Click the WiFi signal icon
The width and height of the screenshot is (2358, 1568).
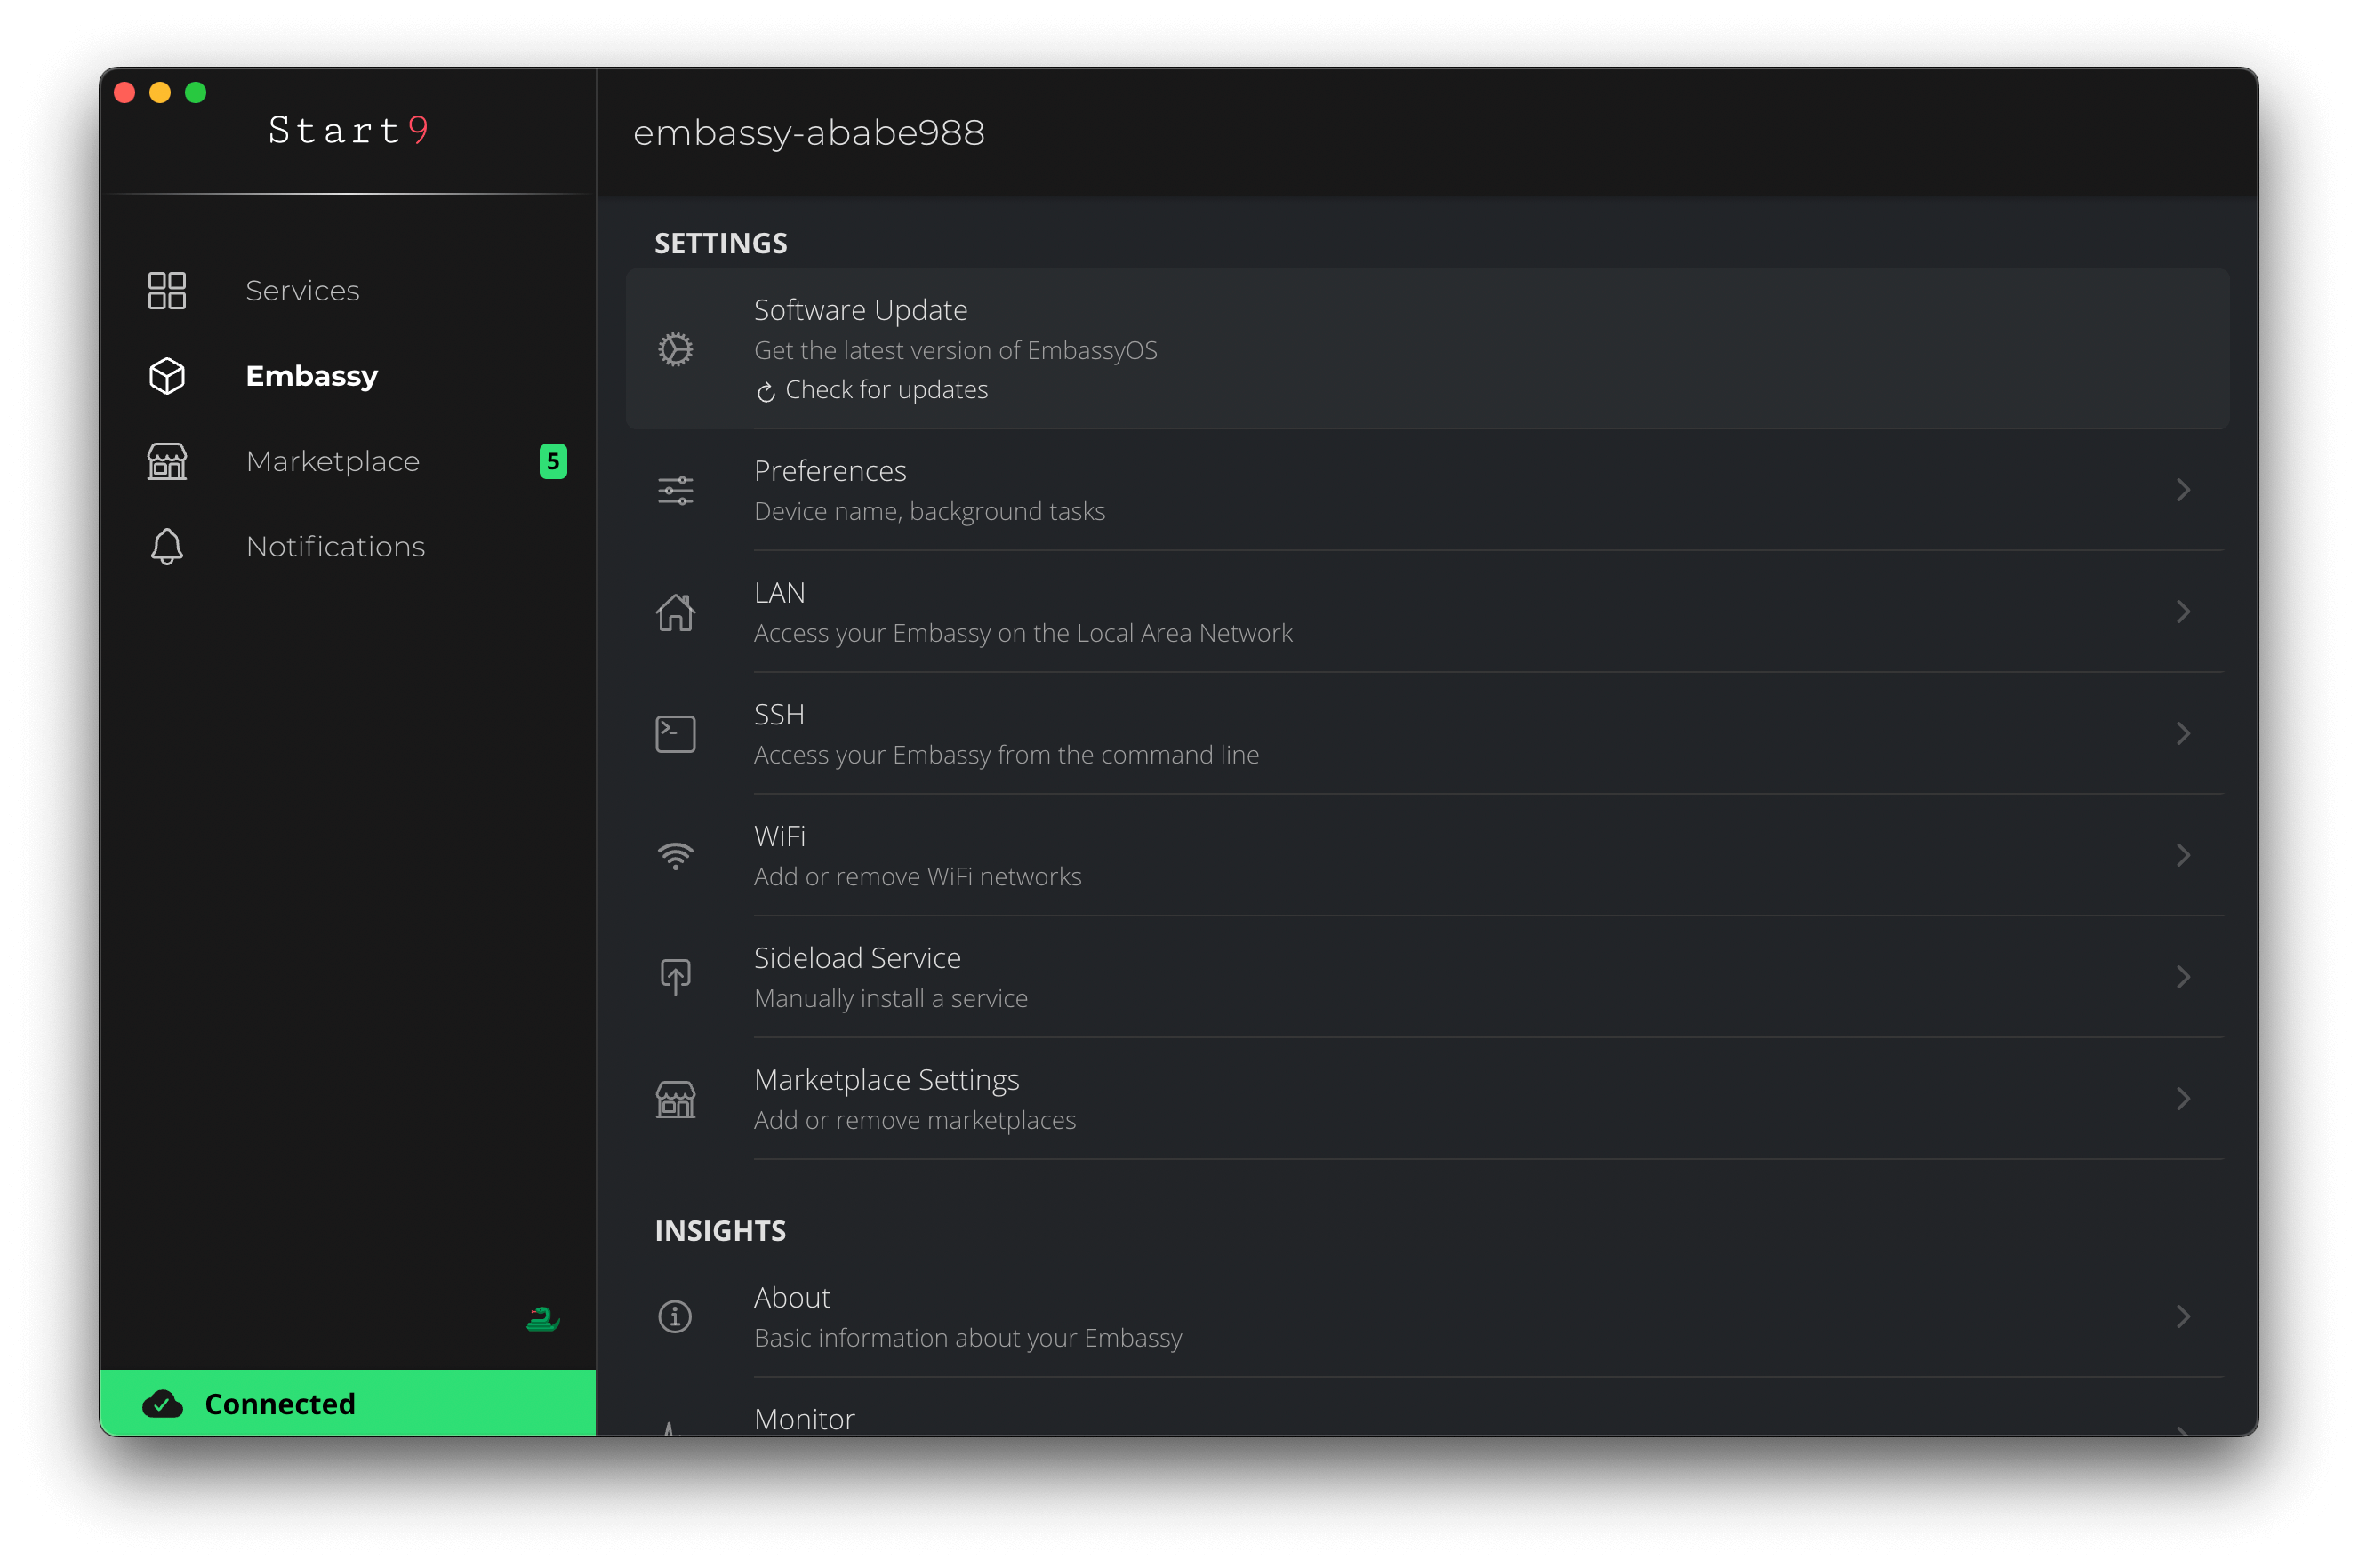[675, 856]
